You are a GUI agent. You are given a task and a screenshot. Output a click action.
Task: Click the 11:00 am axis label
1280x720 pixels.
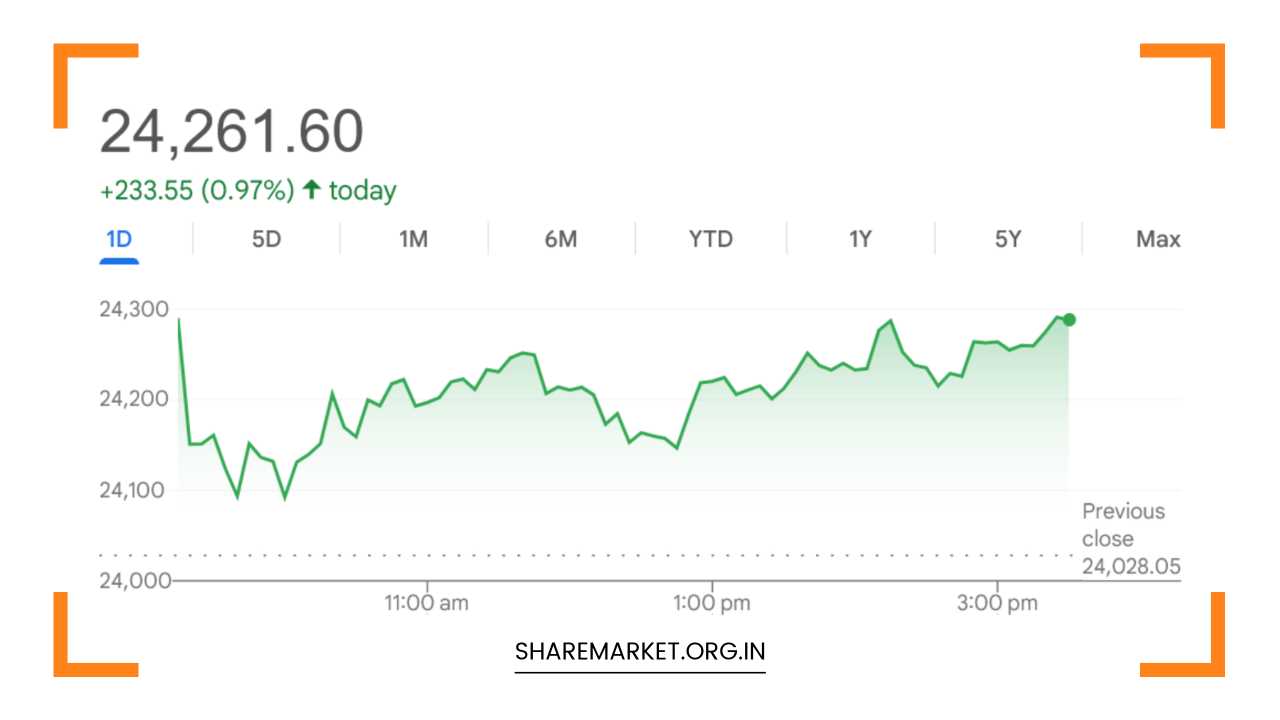(428, 602)
